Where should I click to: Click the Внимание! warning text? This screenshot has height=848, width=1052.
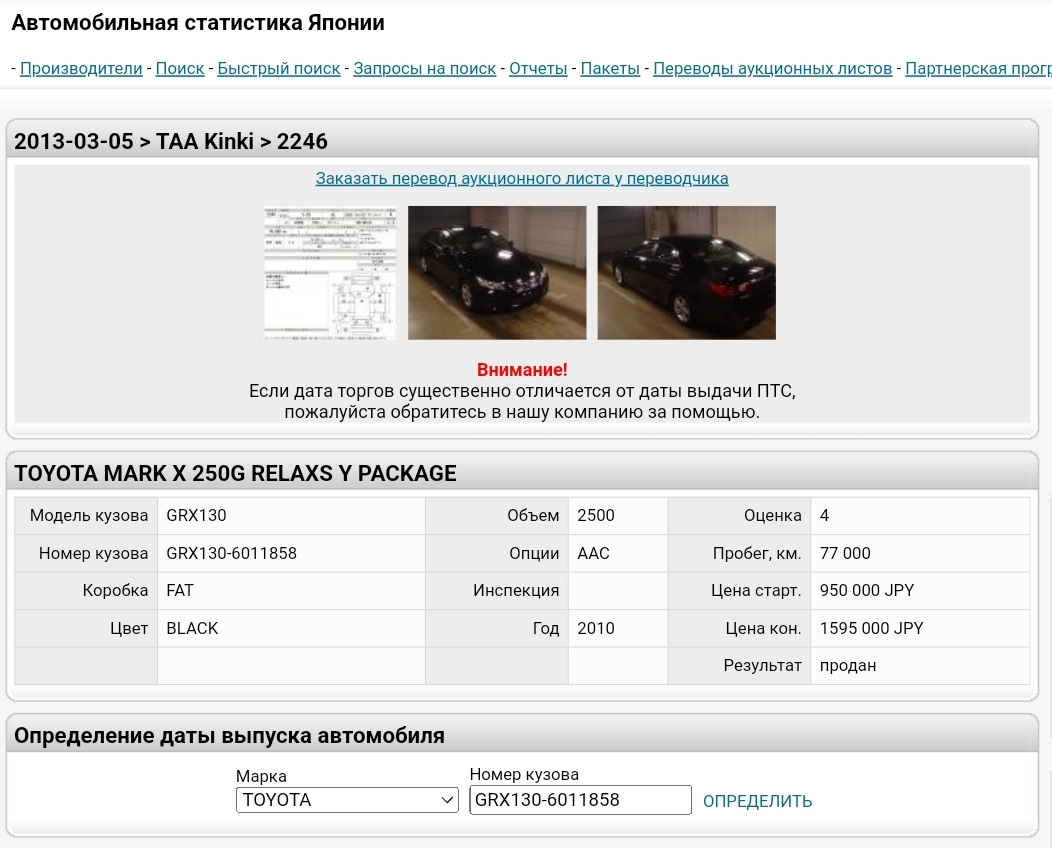[x=522, y=370]
